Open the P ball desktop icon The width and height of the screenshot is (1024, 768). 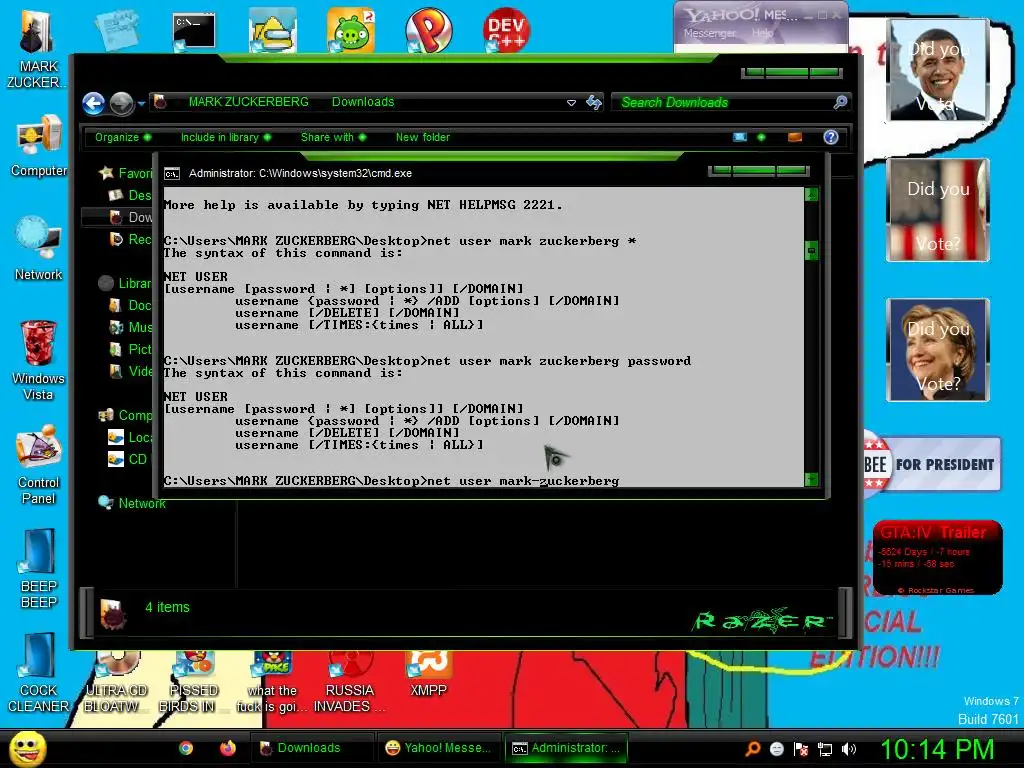428,30
